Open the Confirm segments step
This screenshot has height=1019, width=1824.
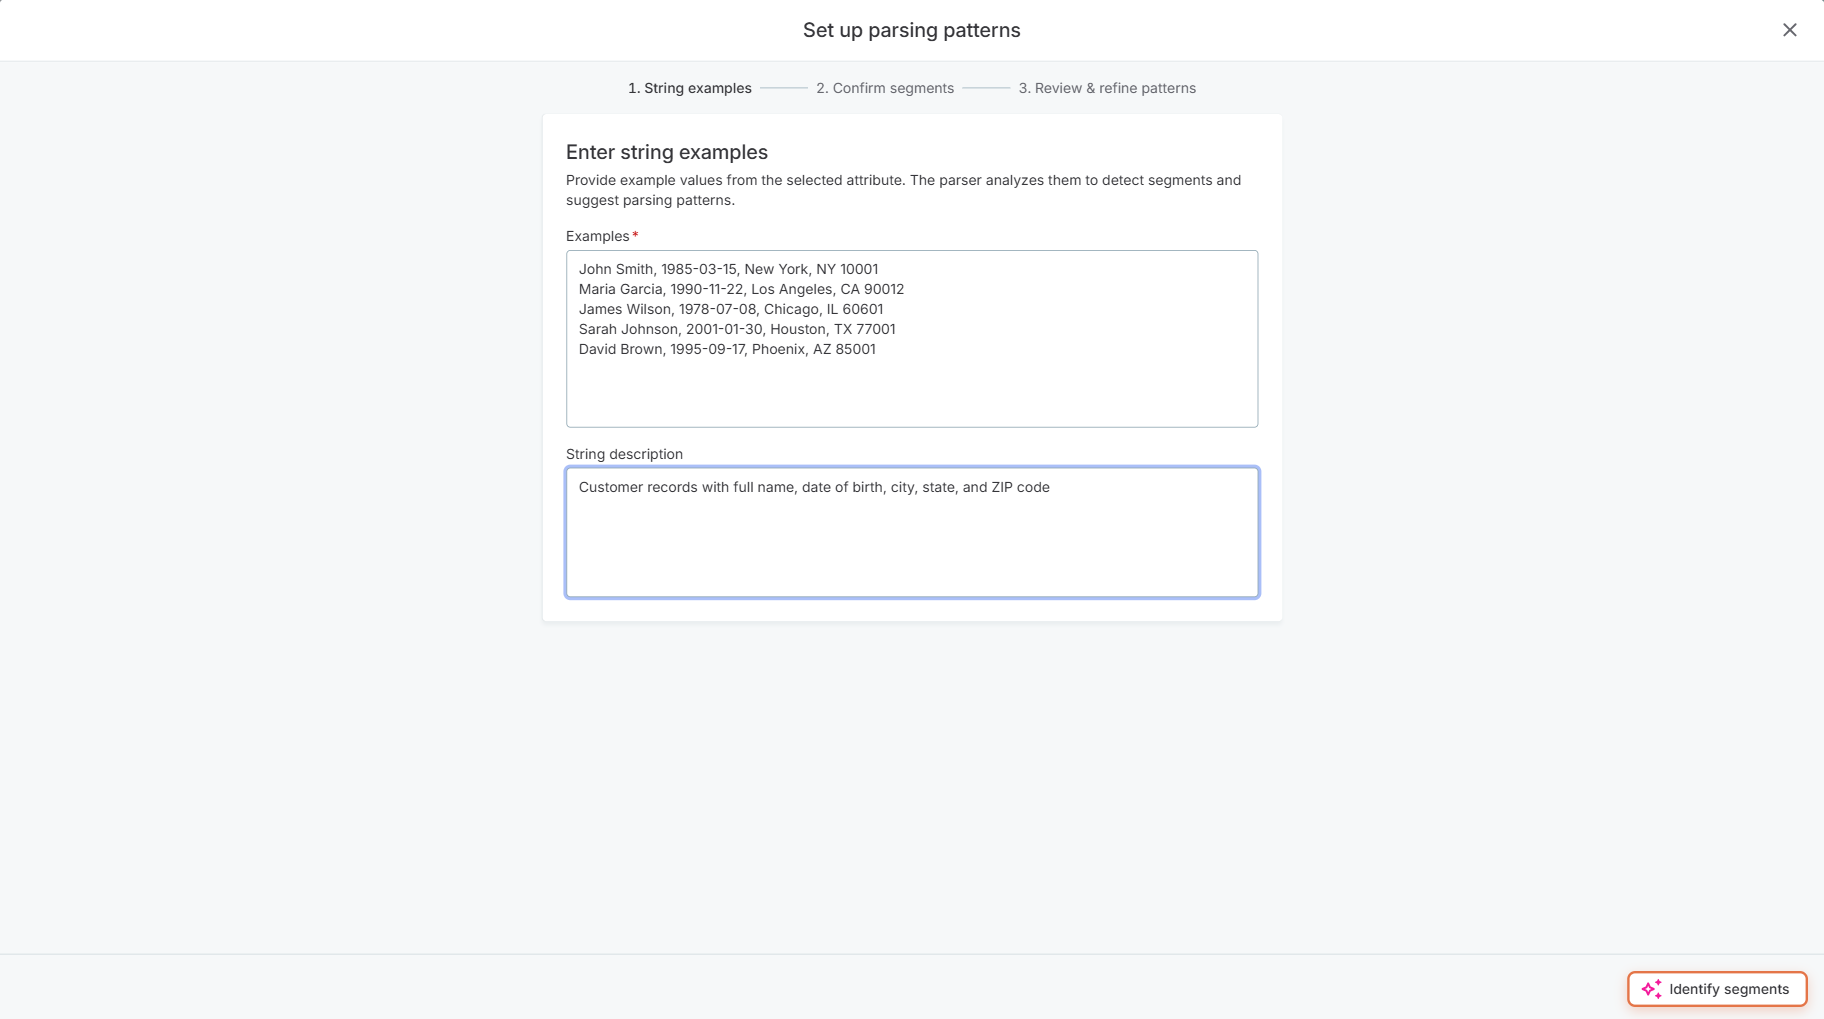point(885,88)
